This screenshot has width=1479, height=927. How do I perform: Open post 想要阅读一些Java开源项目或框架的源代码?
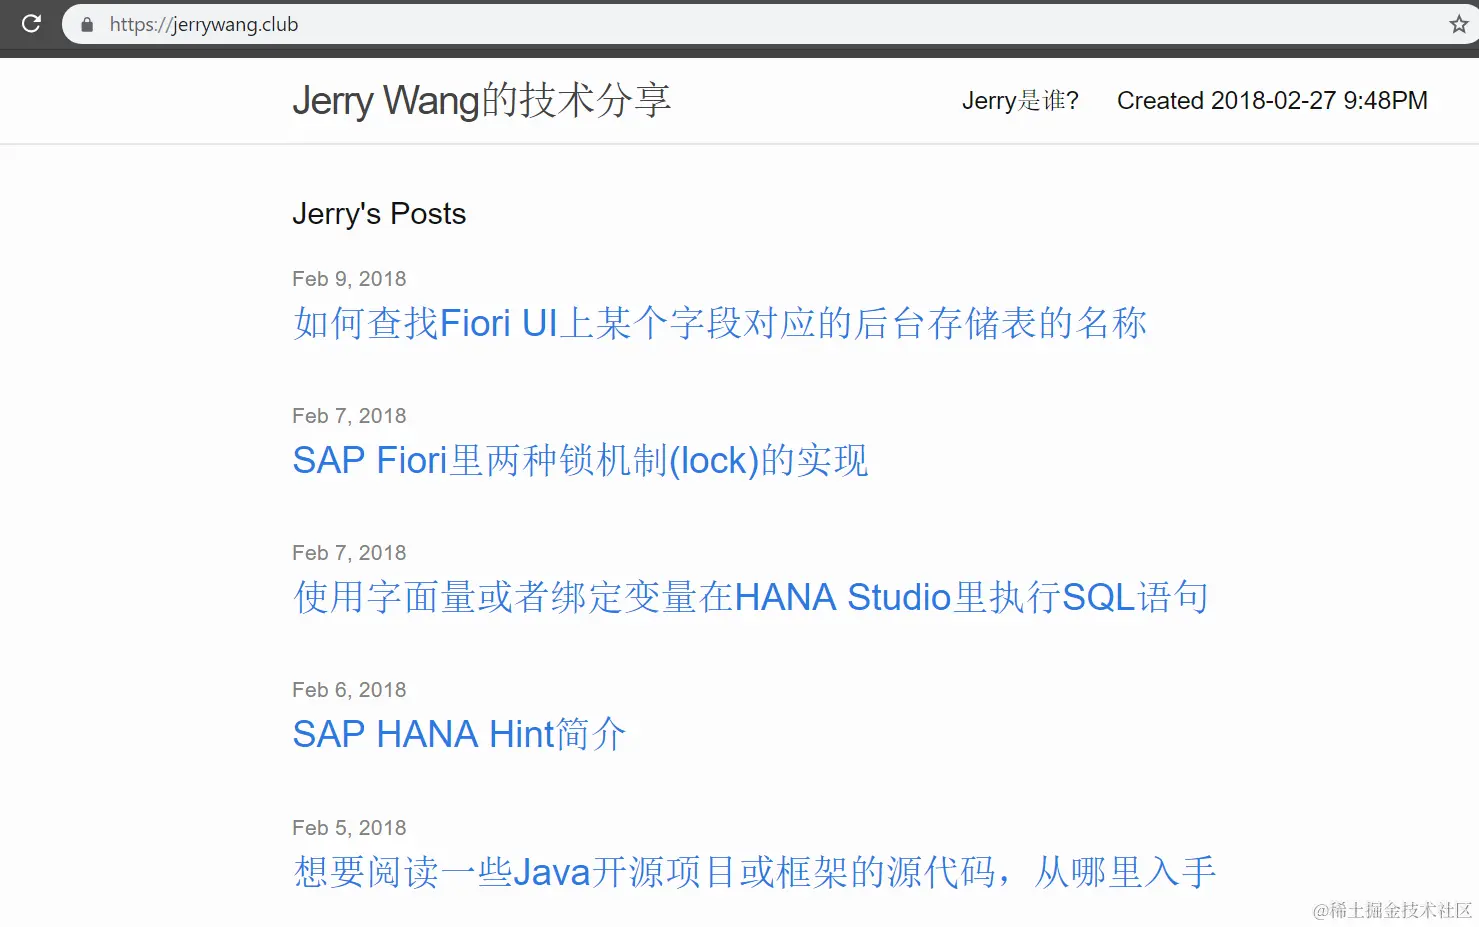coord(755,872)
